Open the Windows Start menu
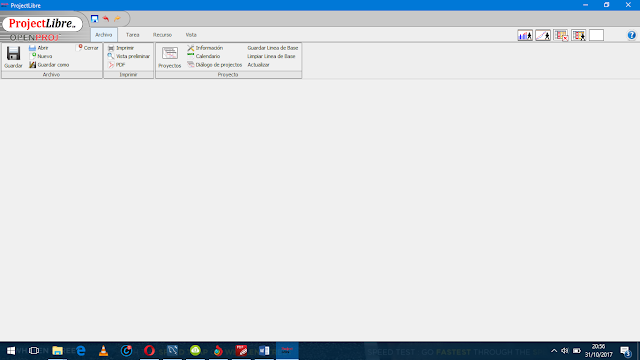640x360 pixels. click(11, 351)
